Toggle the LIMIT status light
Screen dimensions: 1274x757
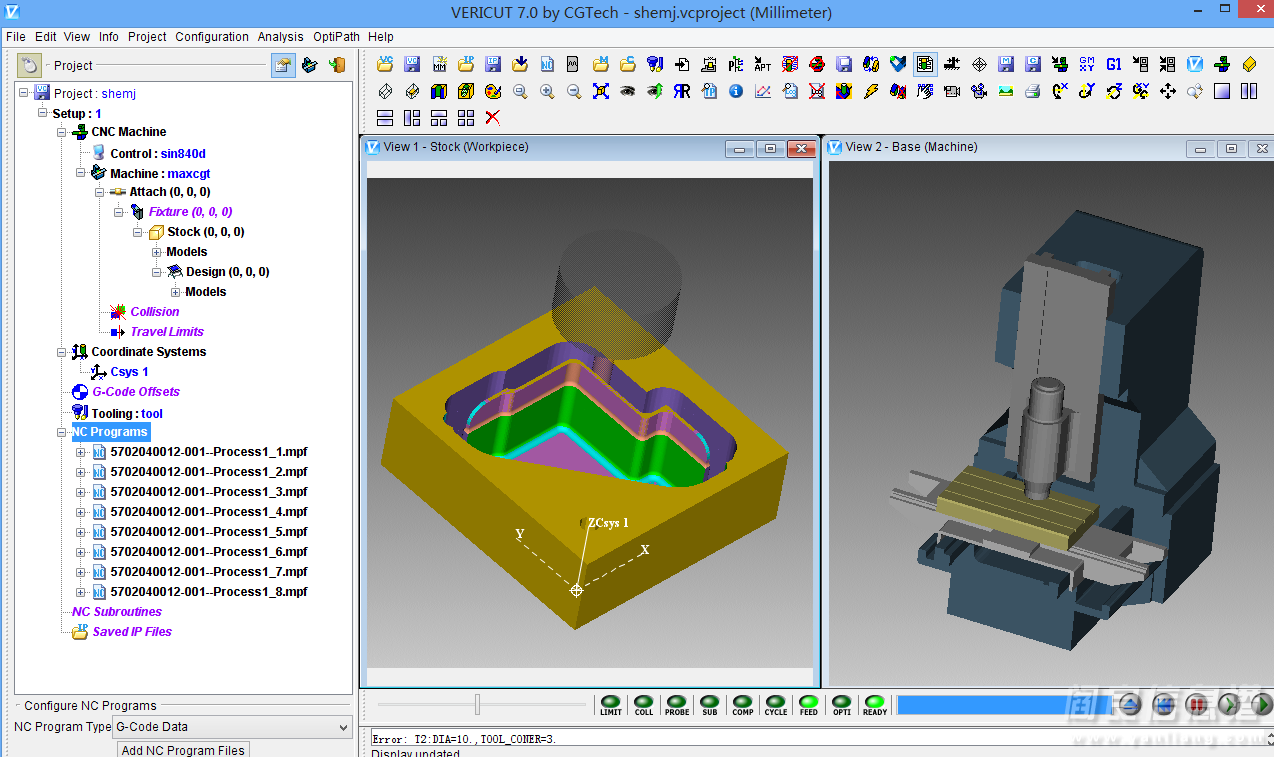[611, 705]
